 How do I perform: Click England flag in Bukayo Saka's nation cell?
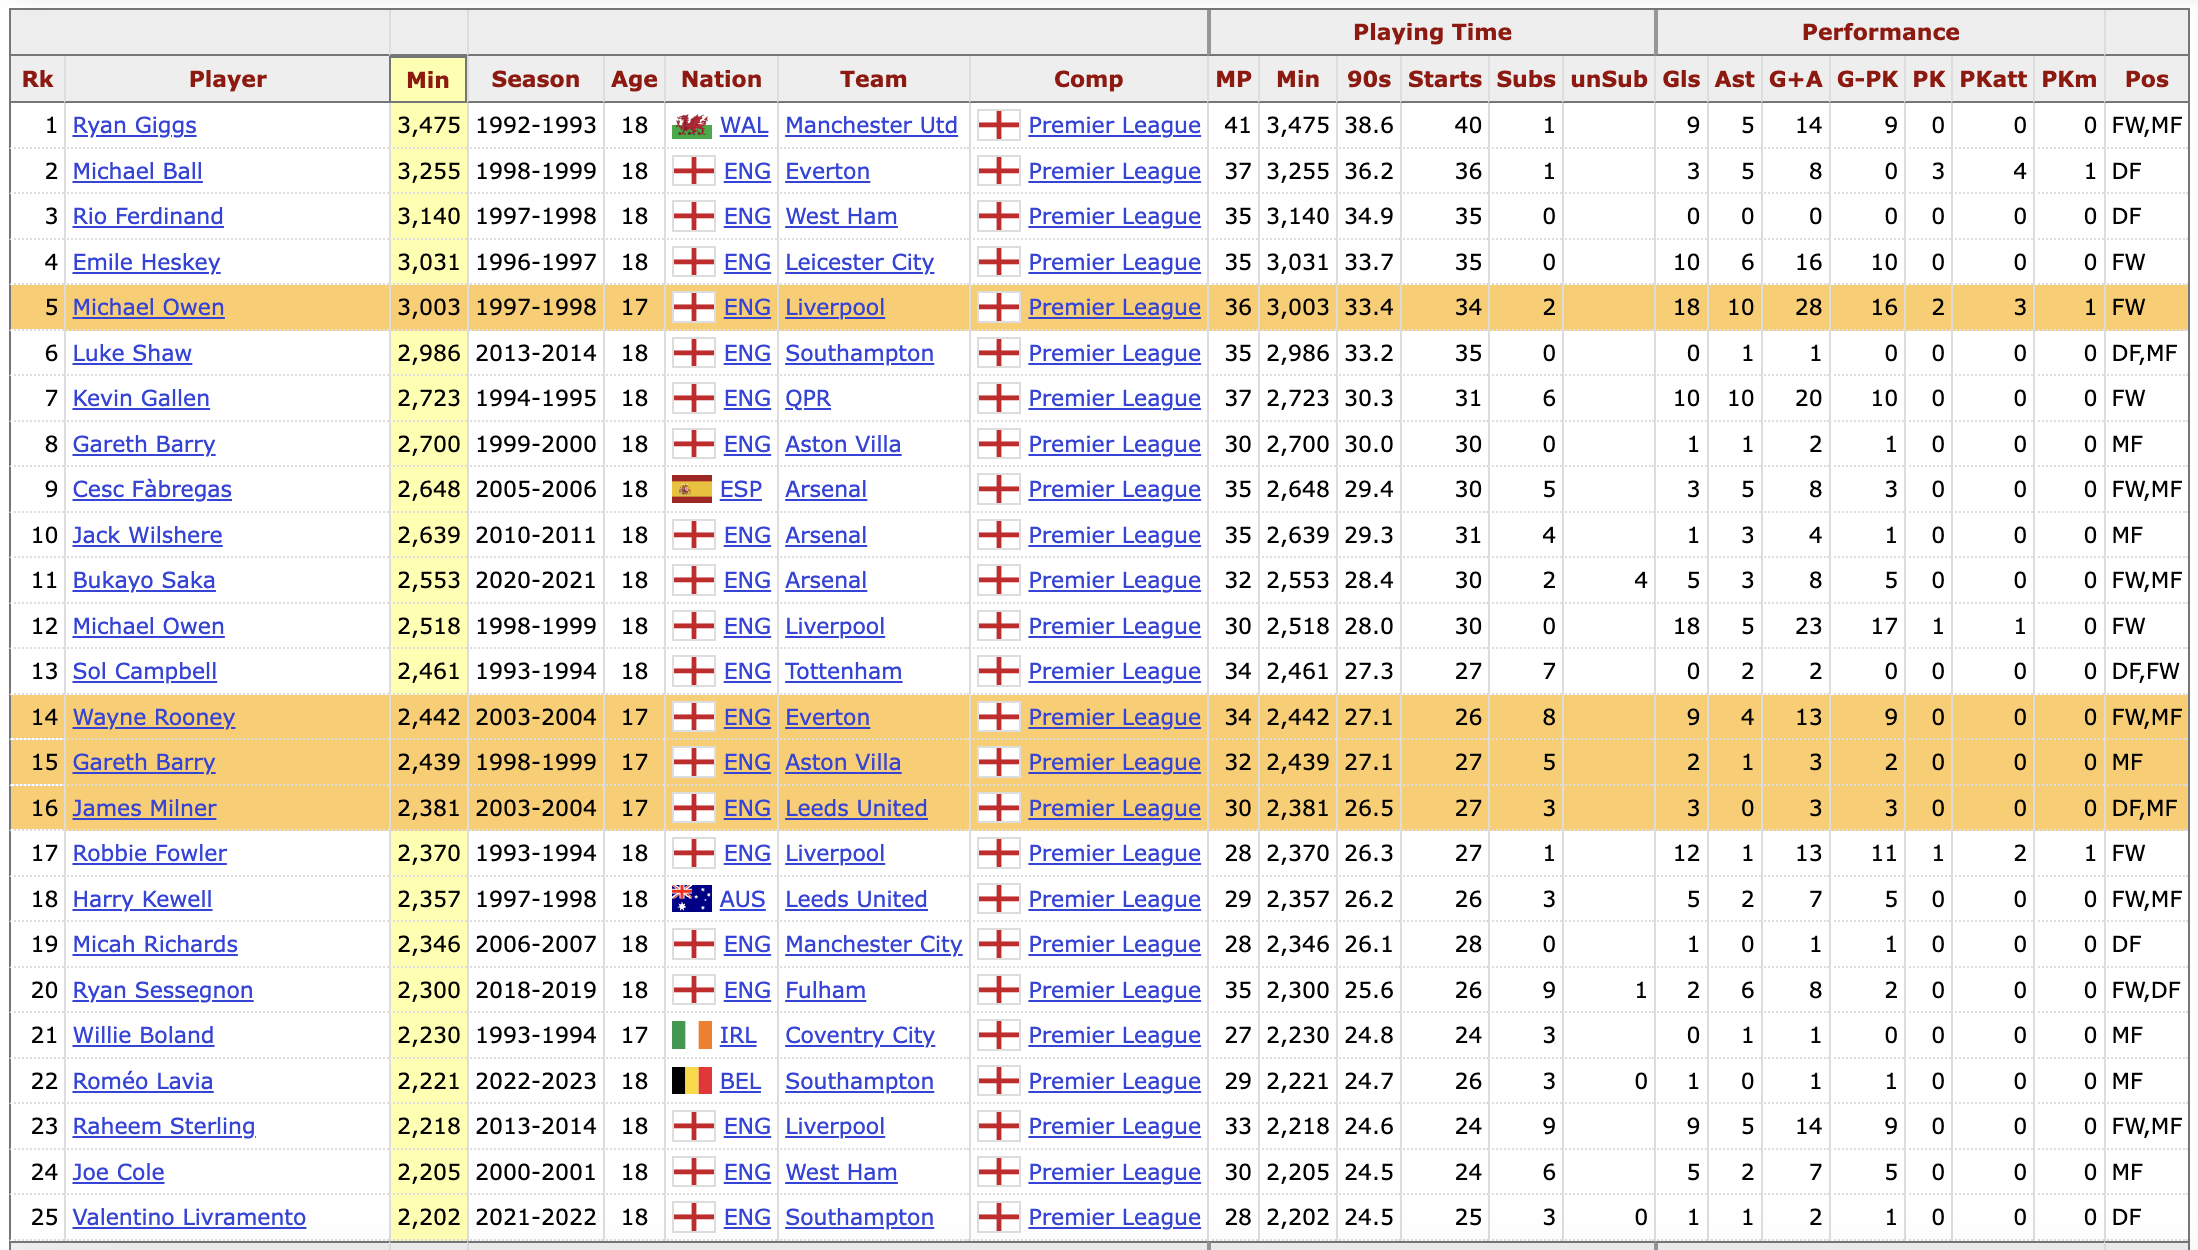pyautogui.click(x=693, y=581)
